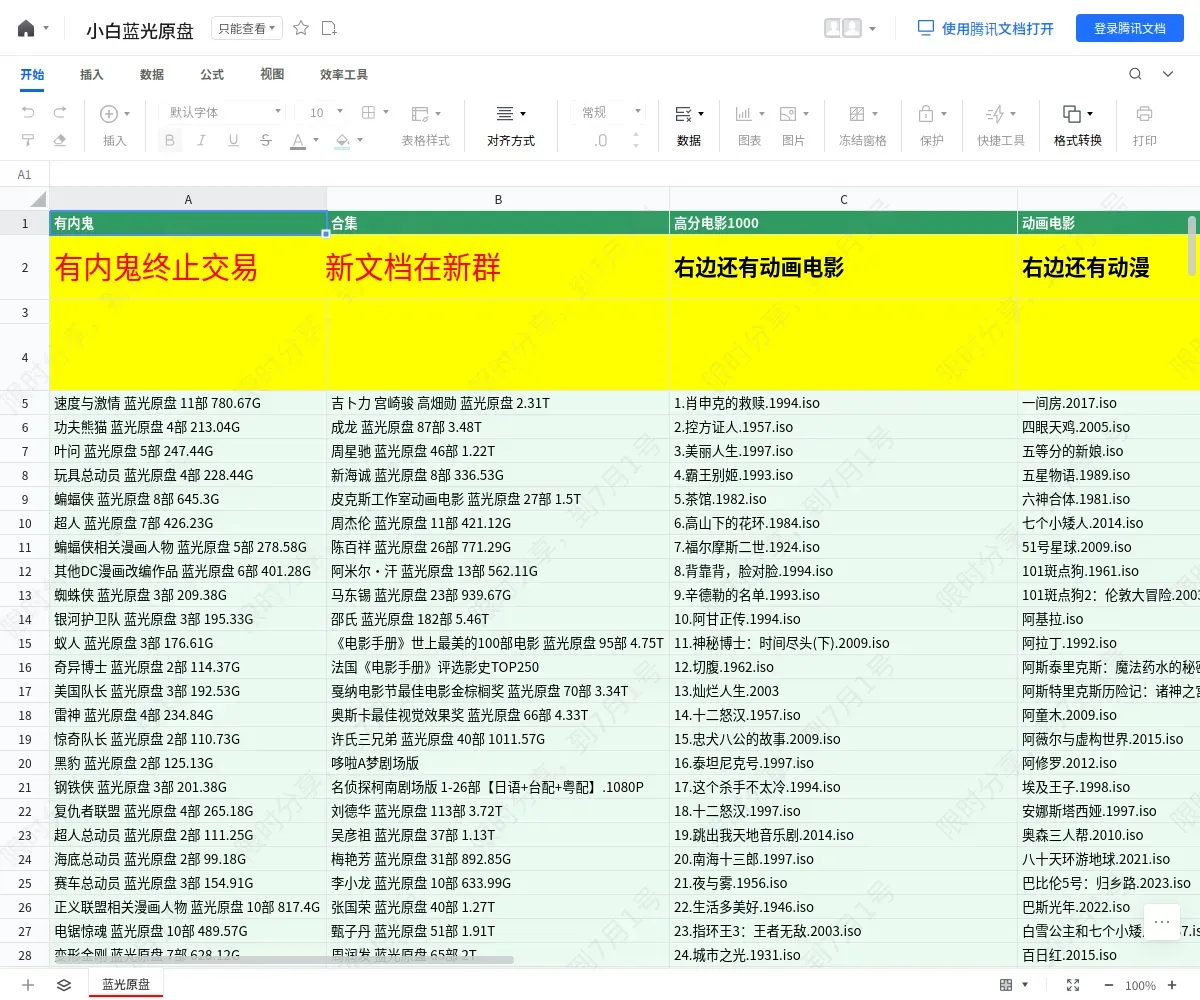1200x1000 pixels.
Task: Toggle italic formatting
Action: (x=201, y=141)
